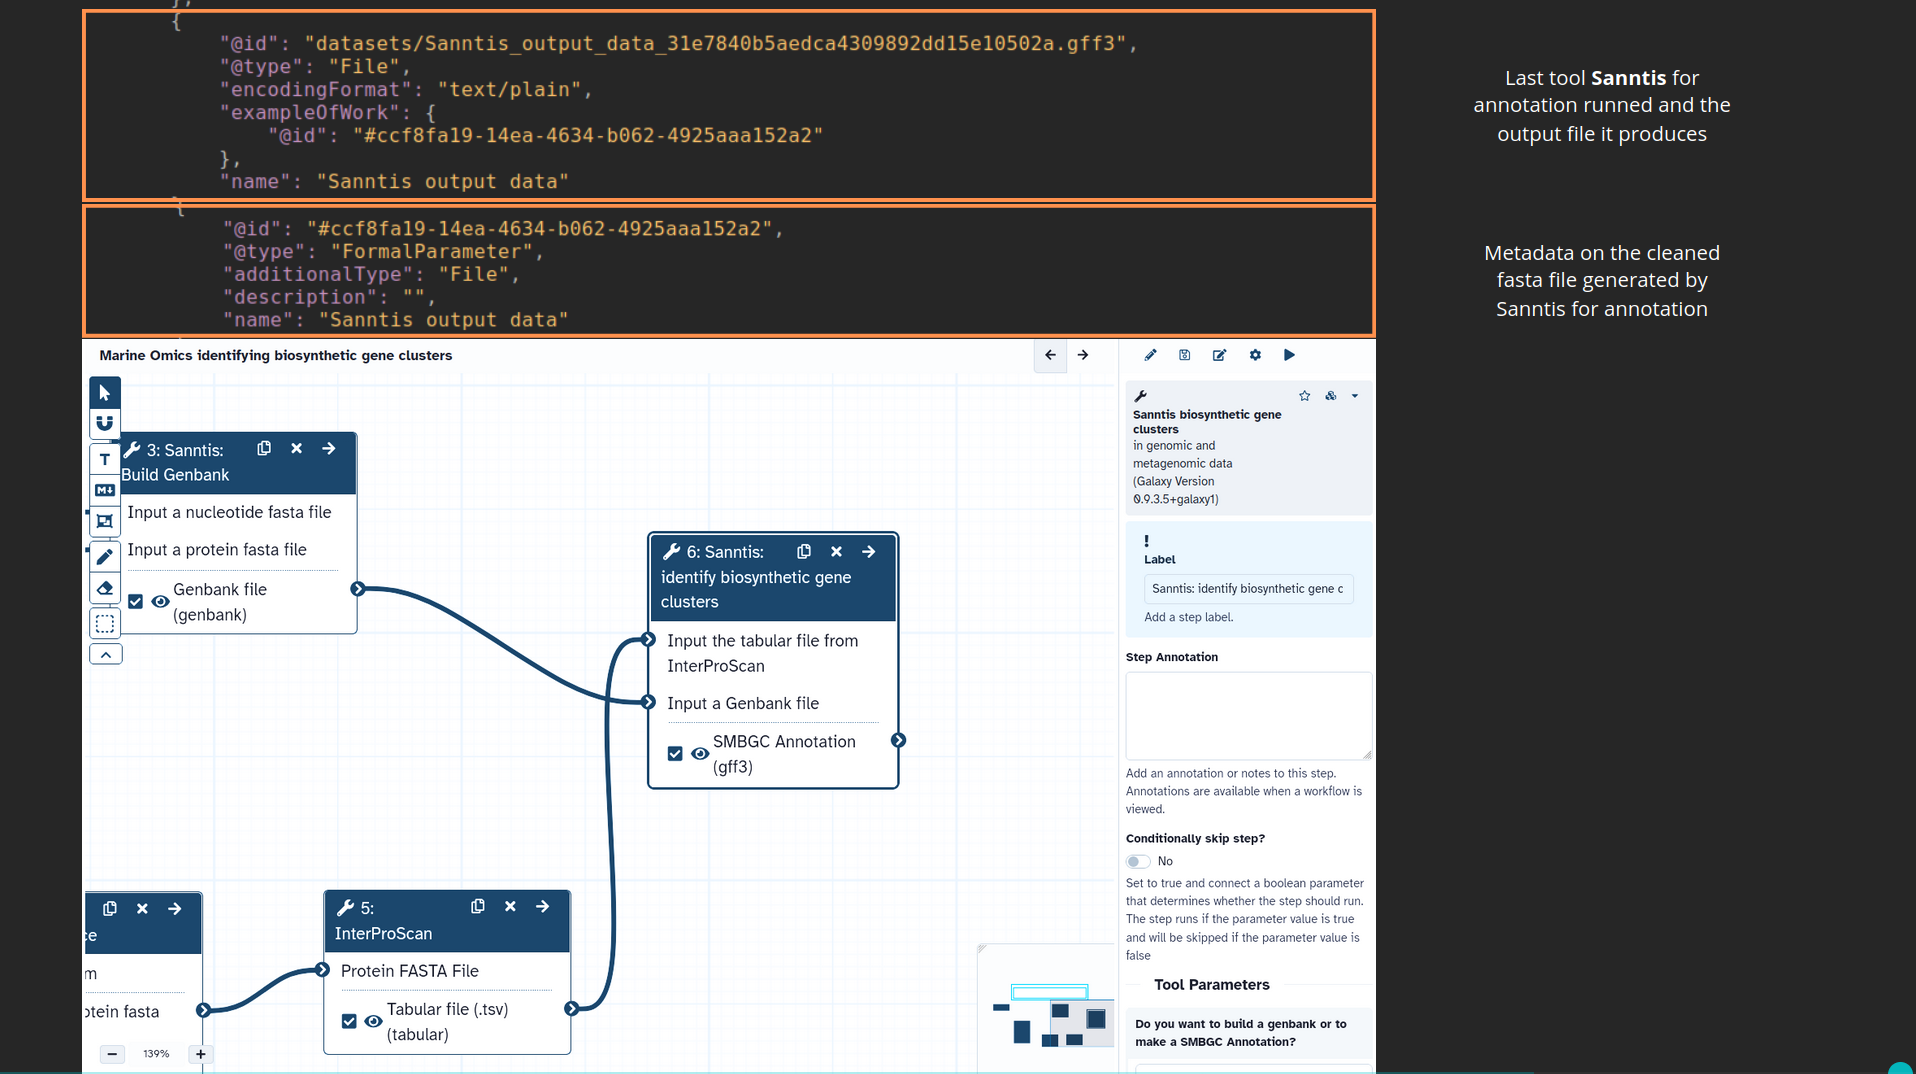Select the workflow title Marine Omics text

click(276, 355)
